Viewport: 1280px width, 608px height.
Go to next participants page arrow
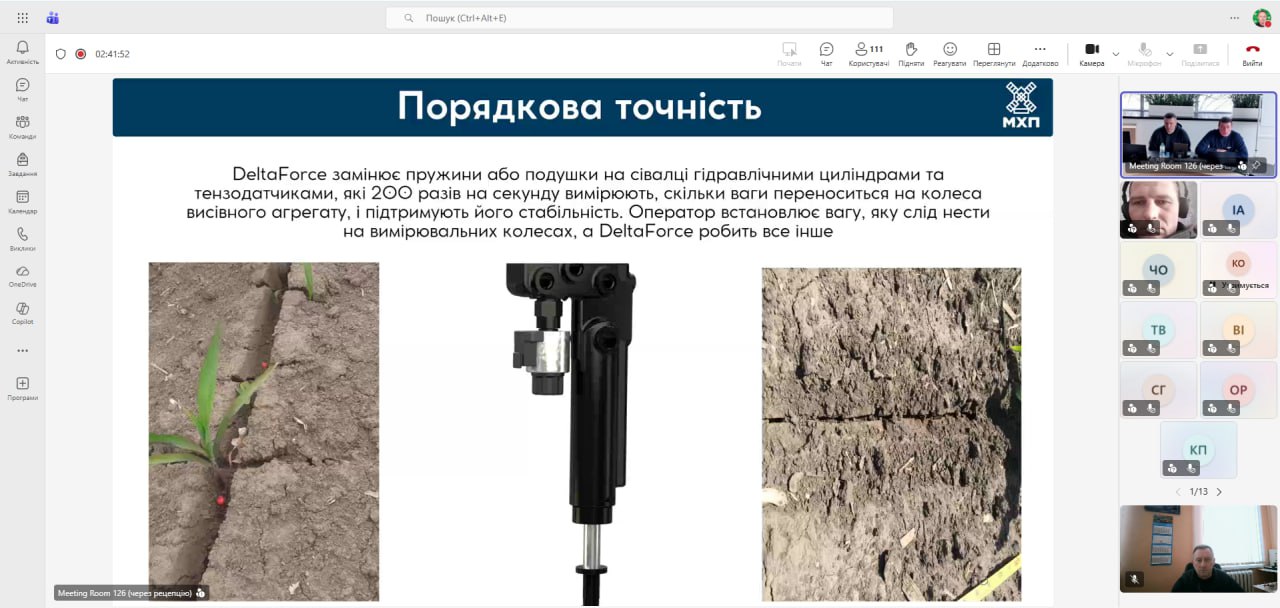pyautogui.click(x=1219, y=492)
